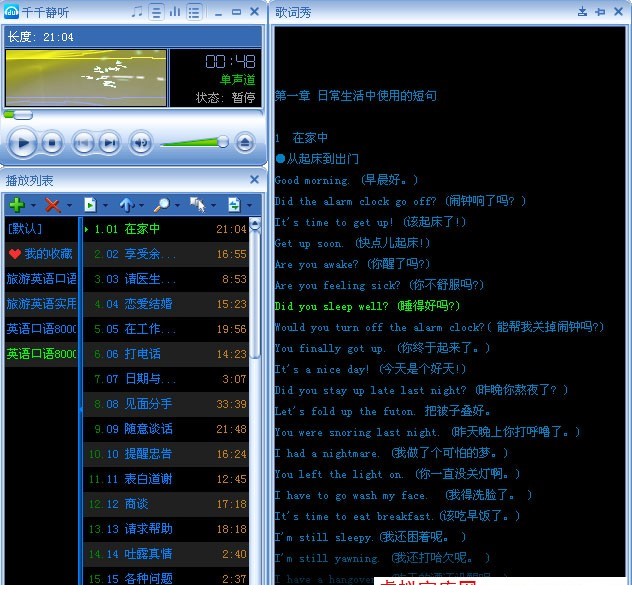
Task: Open files with the eject button
Action: 245,142
